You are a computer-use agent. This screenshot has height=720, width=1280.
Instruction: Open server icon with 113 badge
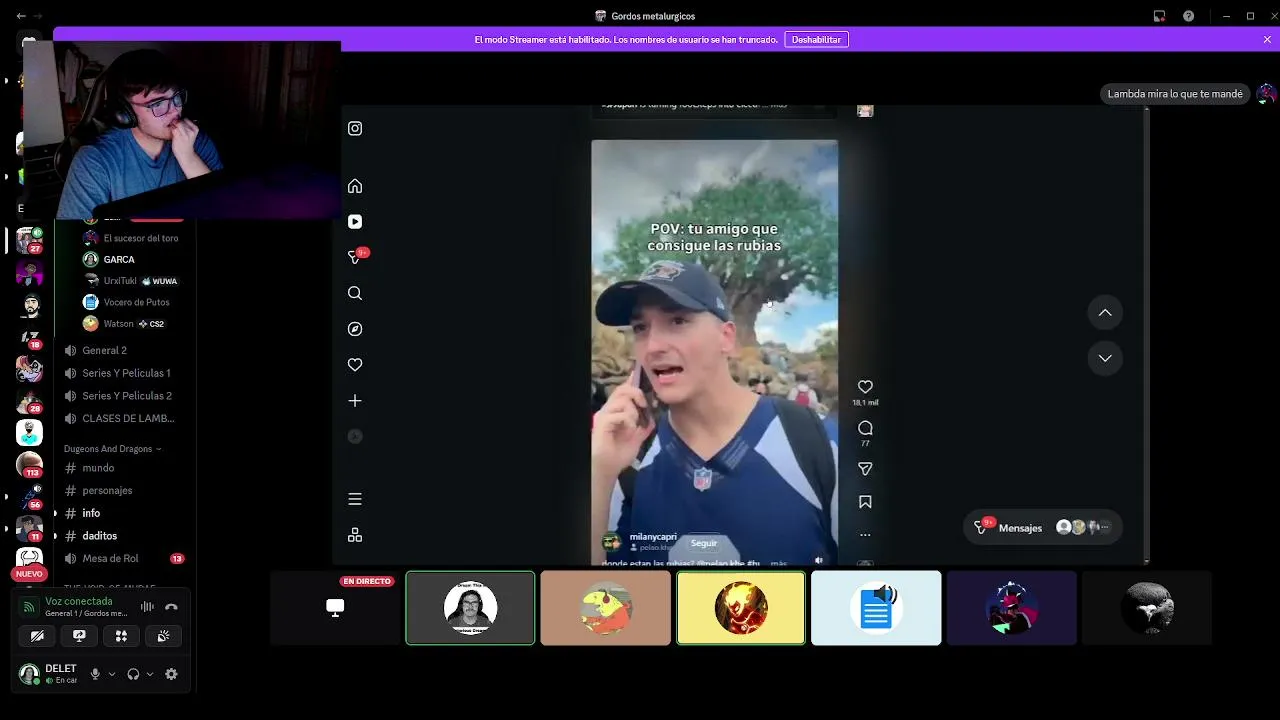click(30, 465)
